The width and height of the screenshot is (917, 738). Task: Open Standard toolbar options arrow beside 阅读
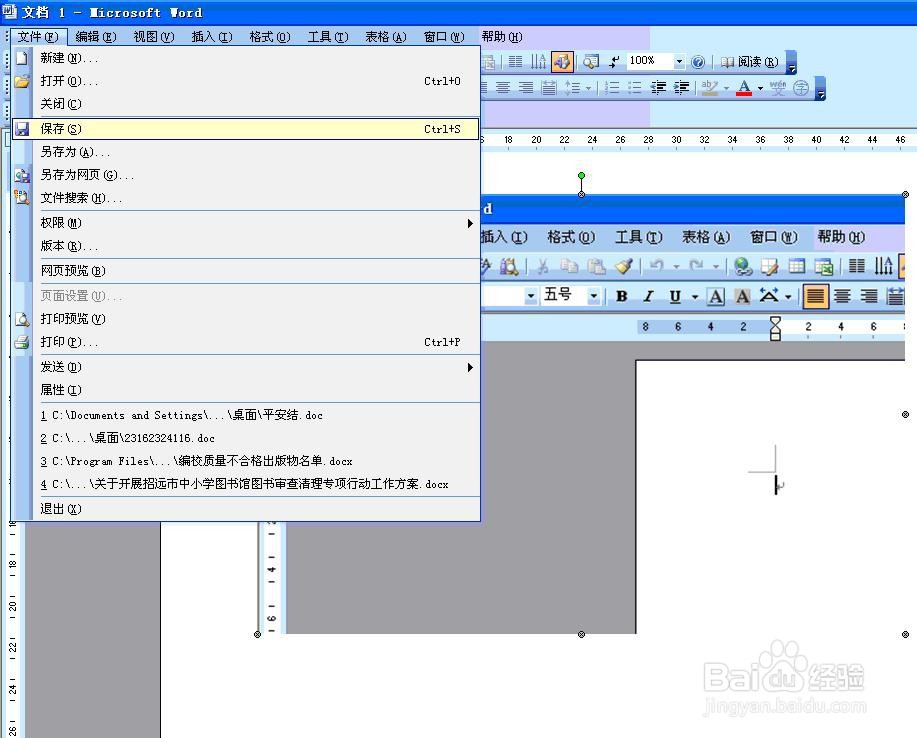pyautogui.click(x=791, y=62)
